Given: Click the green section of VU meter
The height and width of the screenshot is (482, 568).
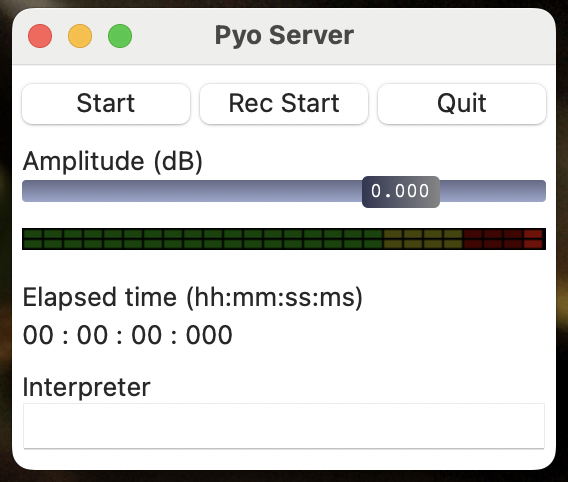Looking at the screenshot, I should tap(203, 239).
